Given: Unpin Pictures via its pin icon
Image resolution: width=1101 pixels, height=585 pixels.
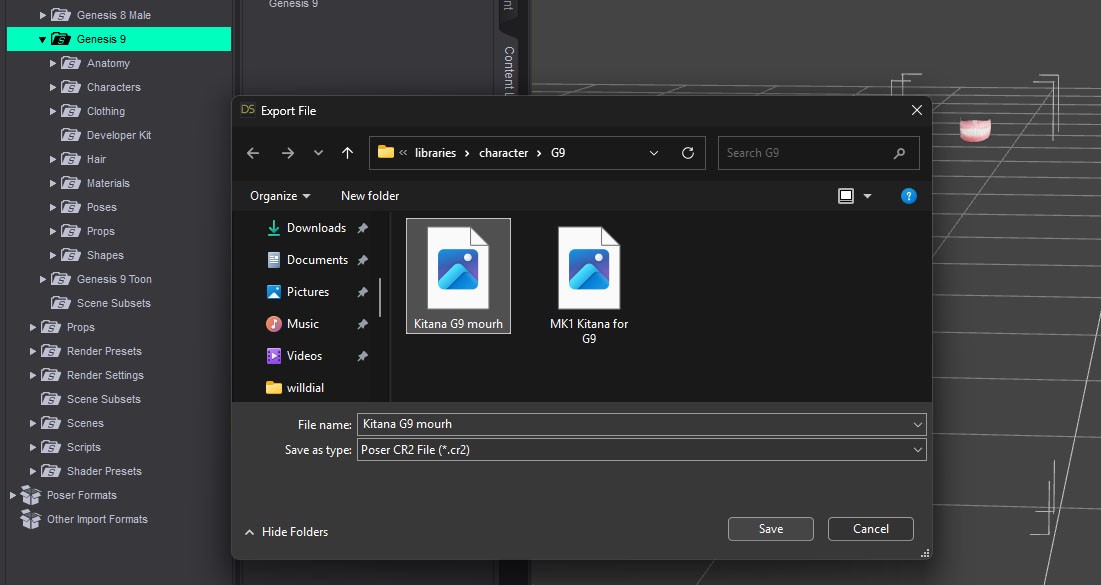Looking at the screenshot, I should click(x=362, y=292).
